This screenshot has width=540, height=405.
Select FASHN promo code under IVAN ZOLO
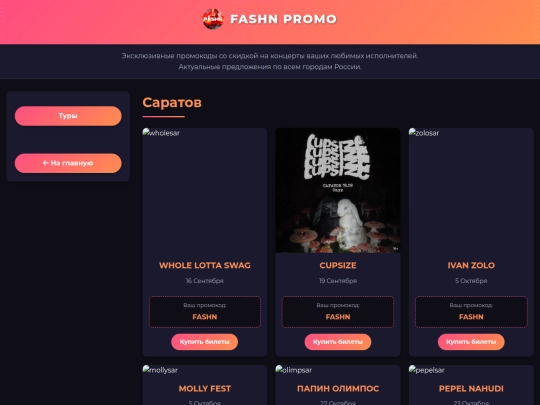tap(471, 317)
